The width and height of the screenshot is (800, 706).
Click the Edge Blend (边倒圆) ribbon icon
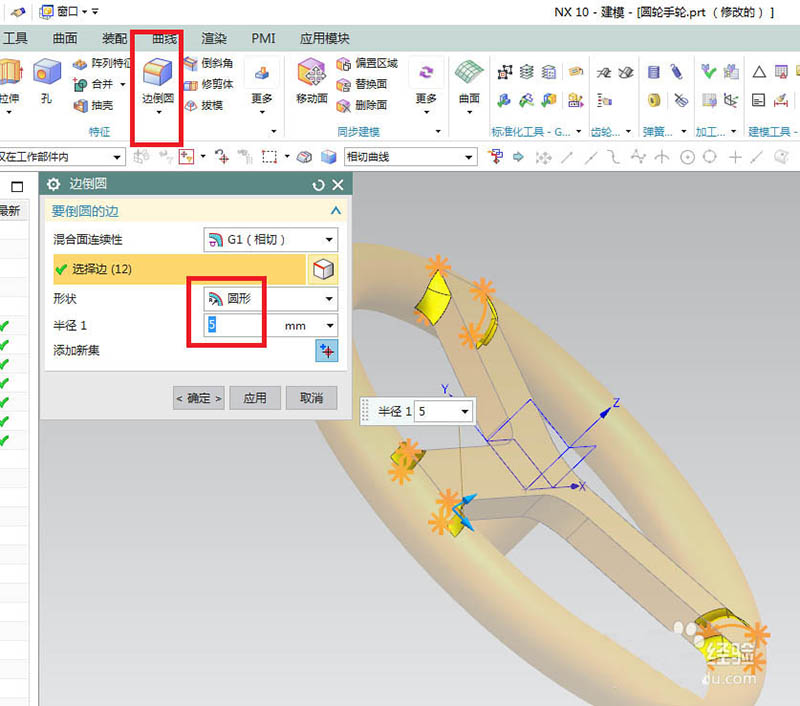[x=158, y=72]
